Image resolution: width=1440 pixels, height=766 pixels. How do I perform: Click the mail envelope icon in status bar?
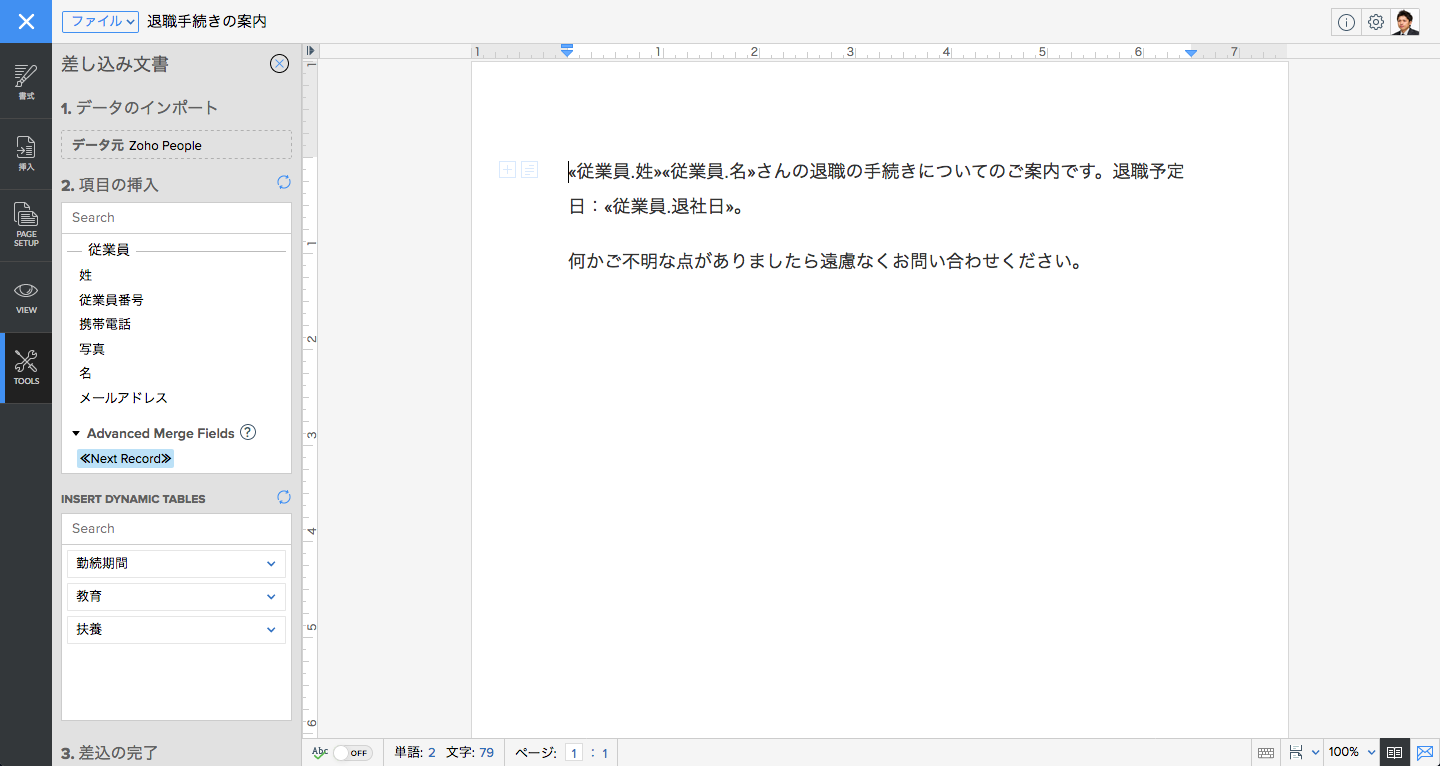[1425, 752]
